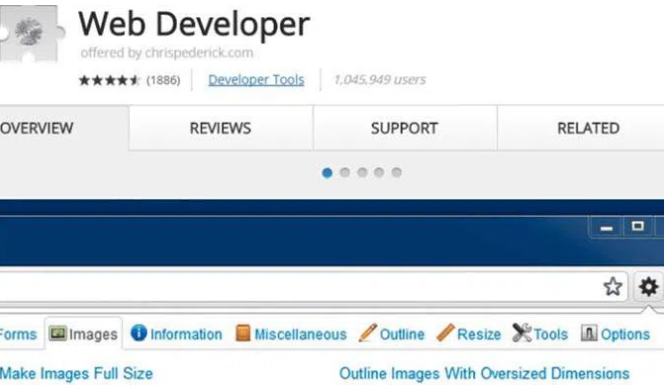Click the blue Information icon
The width and height of the screenshot is (668, 385).
point(139,333)
